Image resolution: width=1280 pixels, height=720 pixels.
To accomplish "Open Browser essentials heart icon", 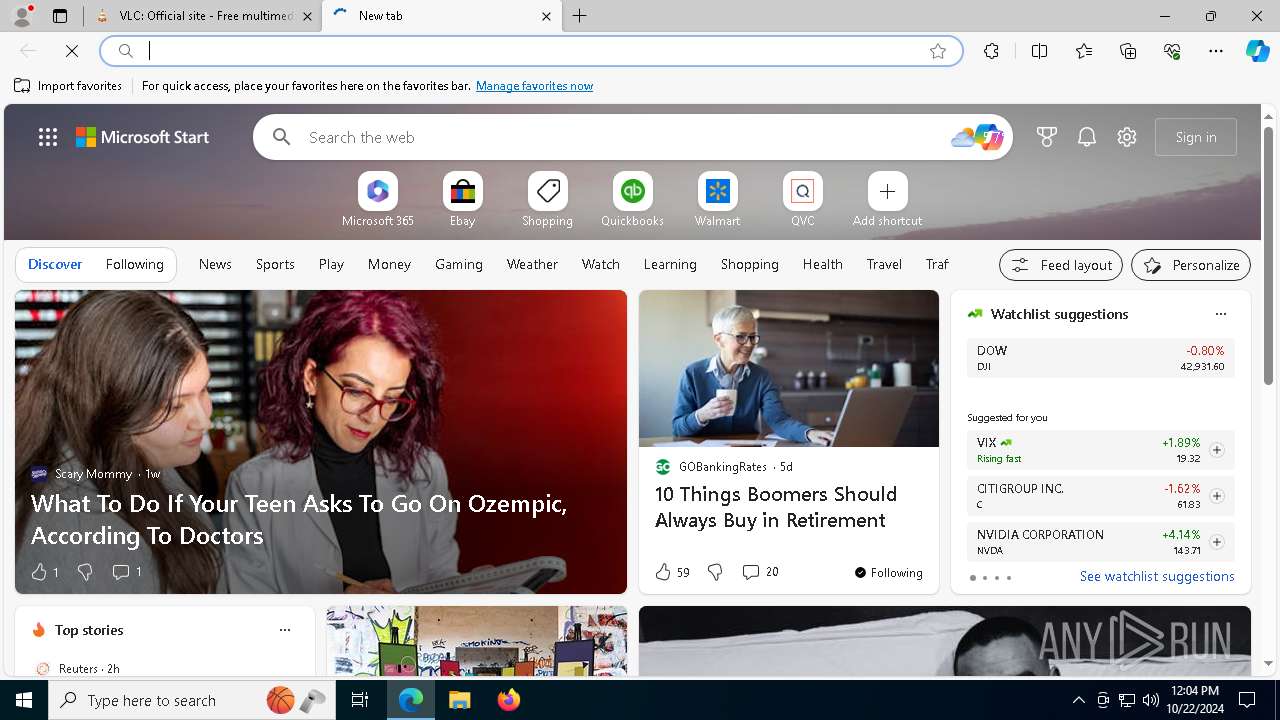I will [x=1172, y=51].
